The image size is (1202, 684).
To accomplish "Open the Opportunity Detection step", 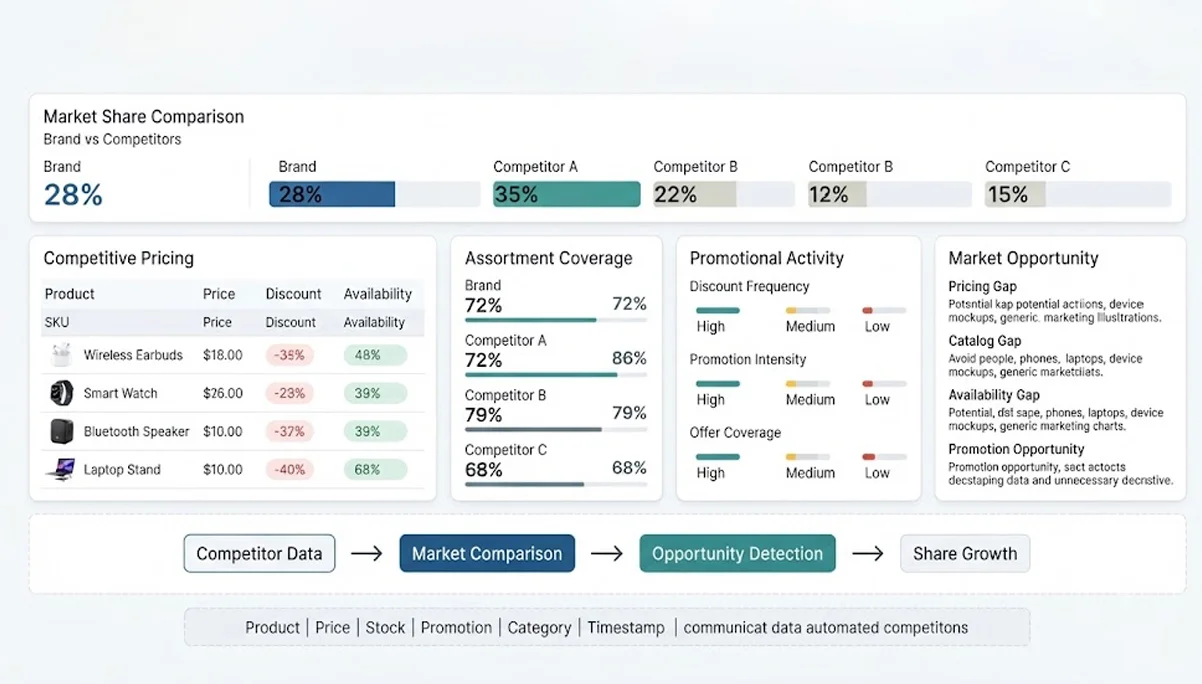I will click(x=737, y=553).
